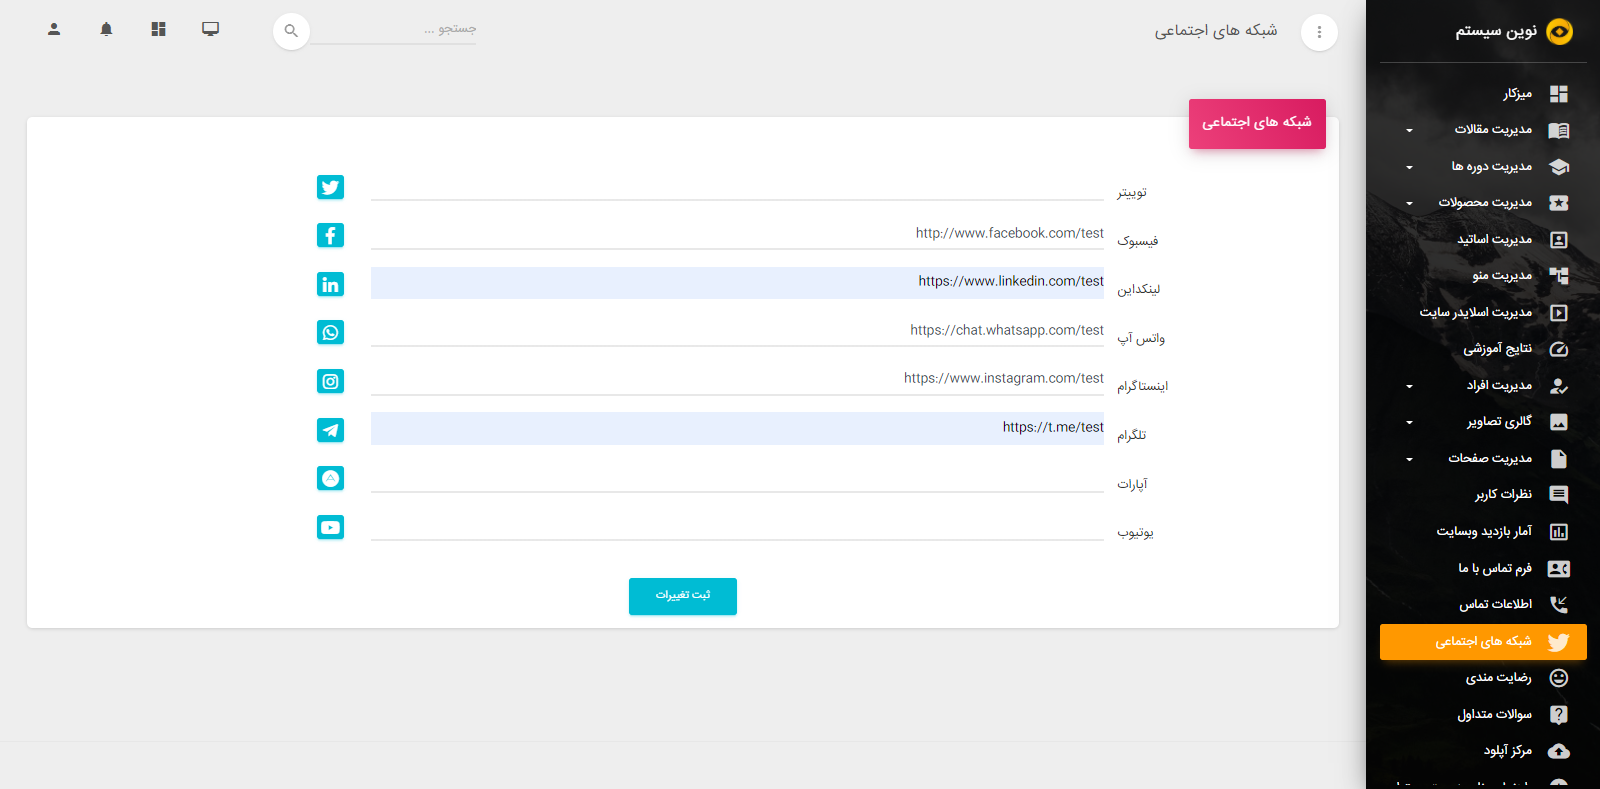The height and width of the screenshot is (789, 1600).
Task: Click the search magnifier button
Action: click(291, 31)
